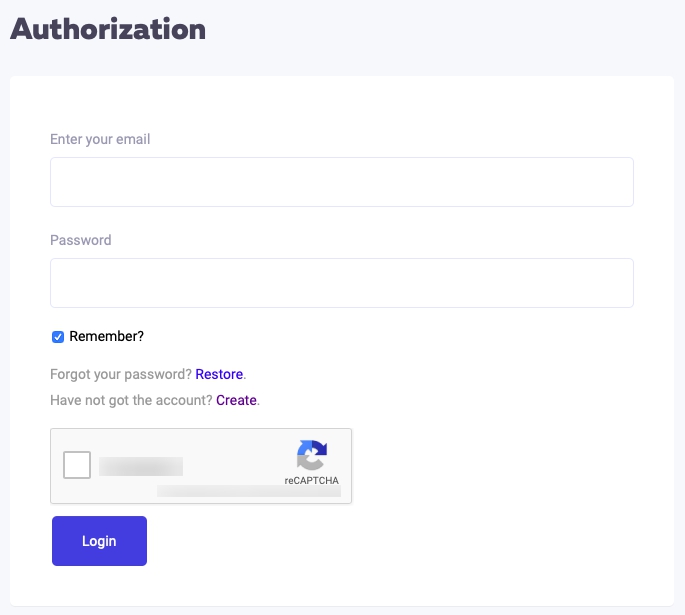Click blurred privacy bar in reCAPTCHA widget

pyautogui.click(x=249, y=491)
